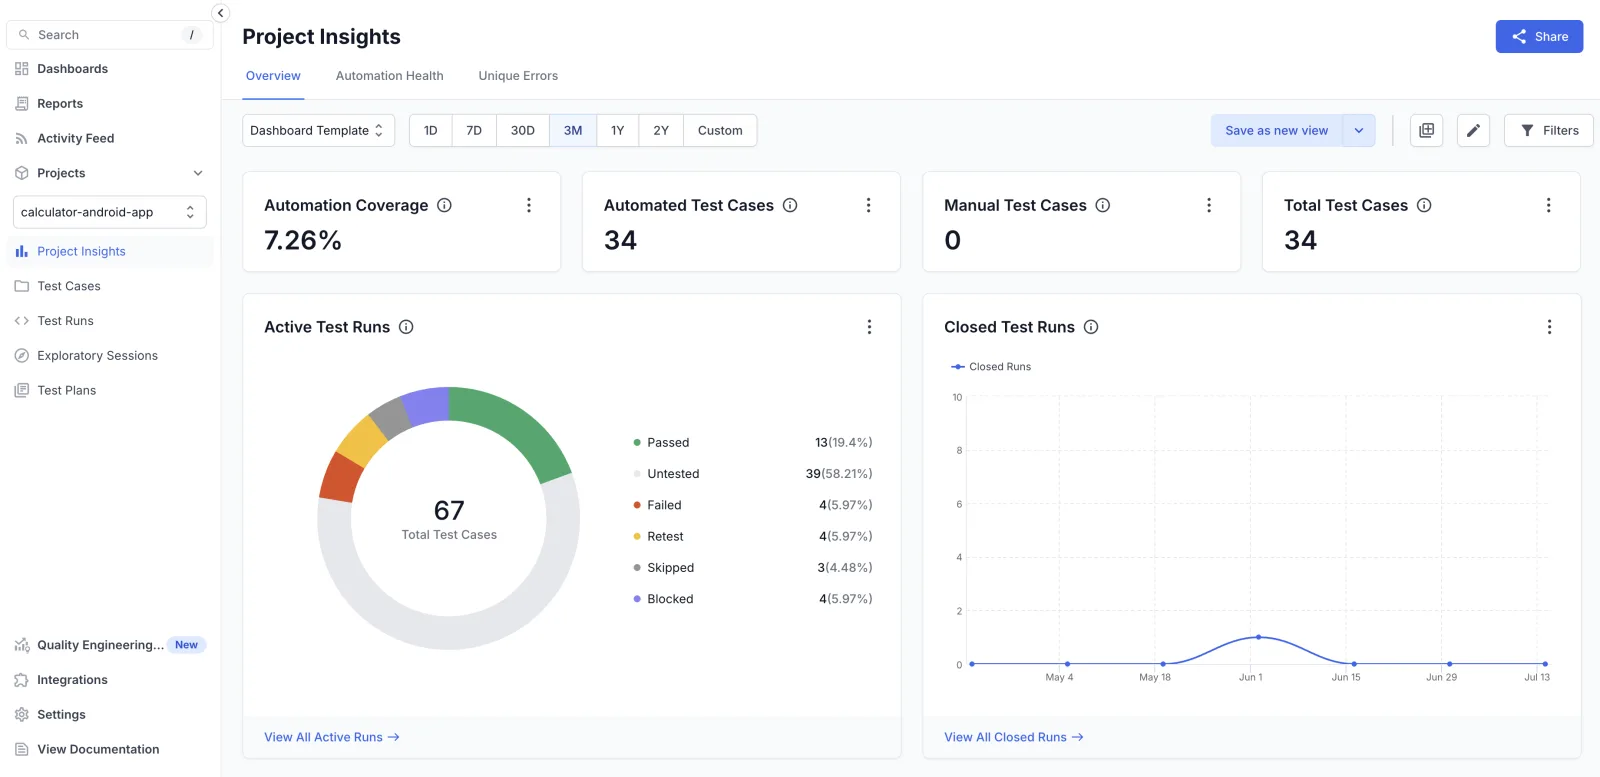
Task: Switch to the Automation Health tab
Action: pos(389,76)
